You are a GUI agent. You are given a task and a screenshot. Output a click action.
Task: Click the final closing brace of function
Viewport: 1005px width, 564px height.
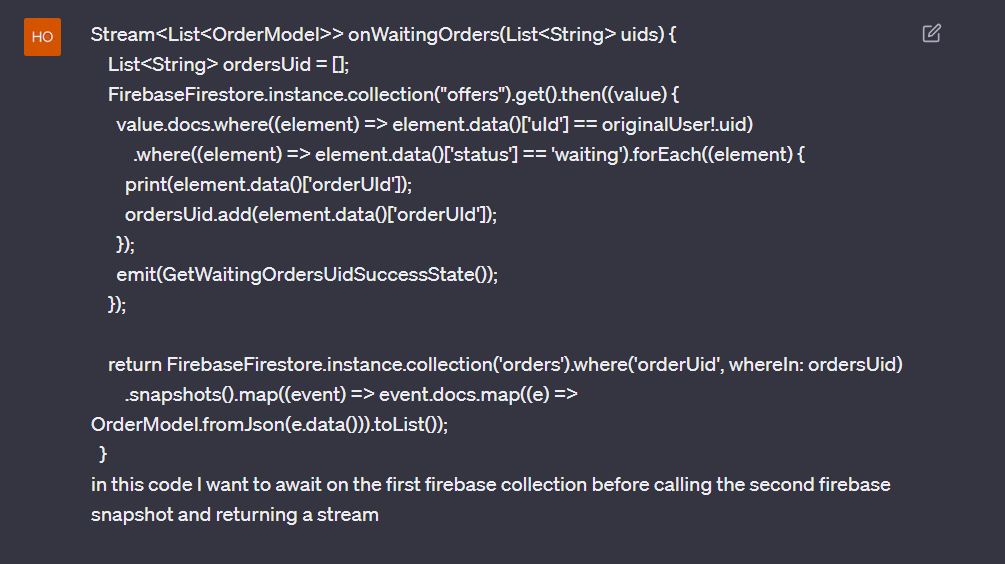(x=103, y=454)
